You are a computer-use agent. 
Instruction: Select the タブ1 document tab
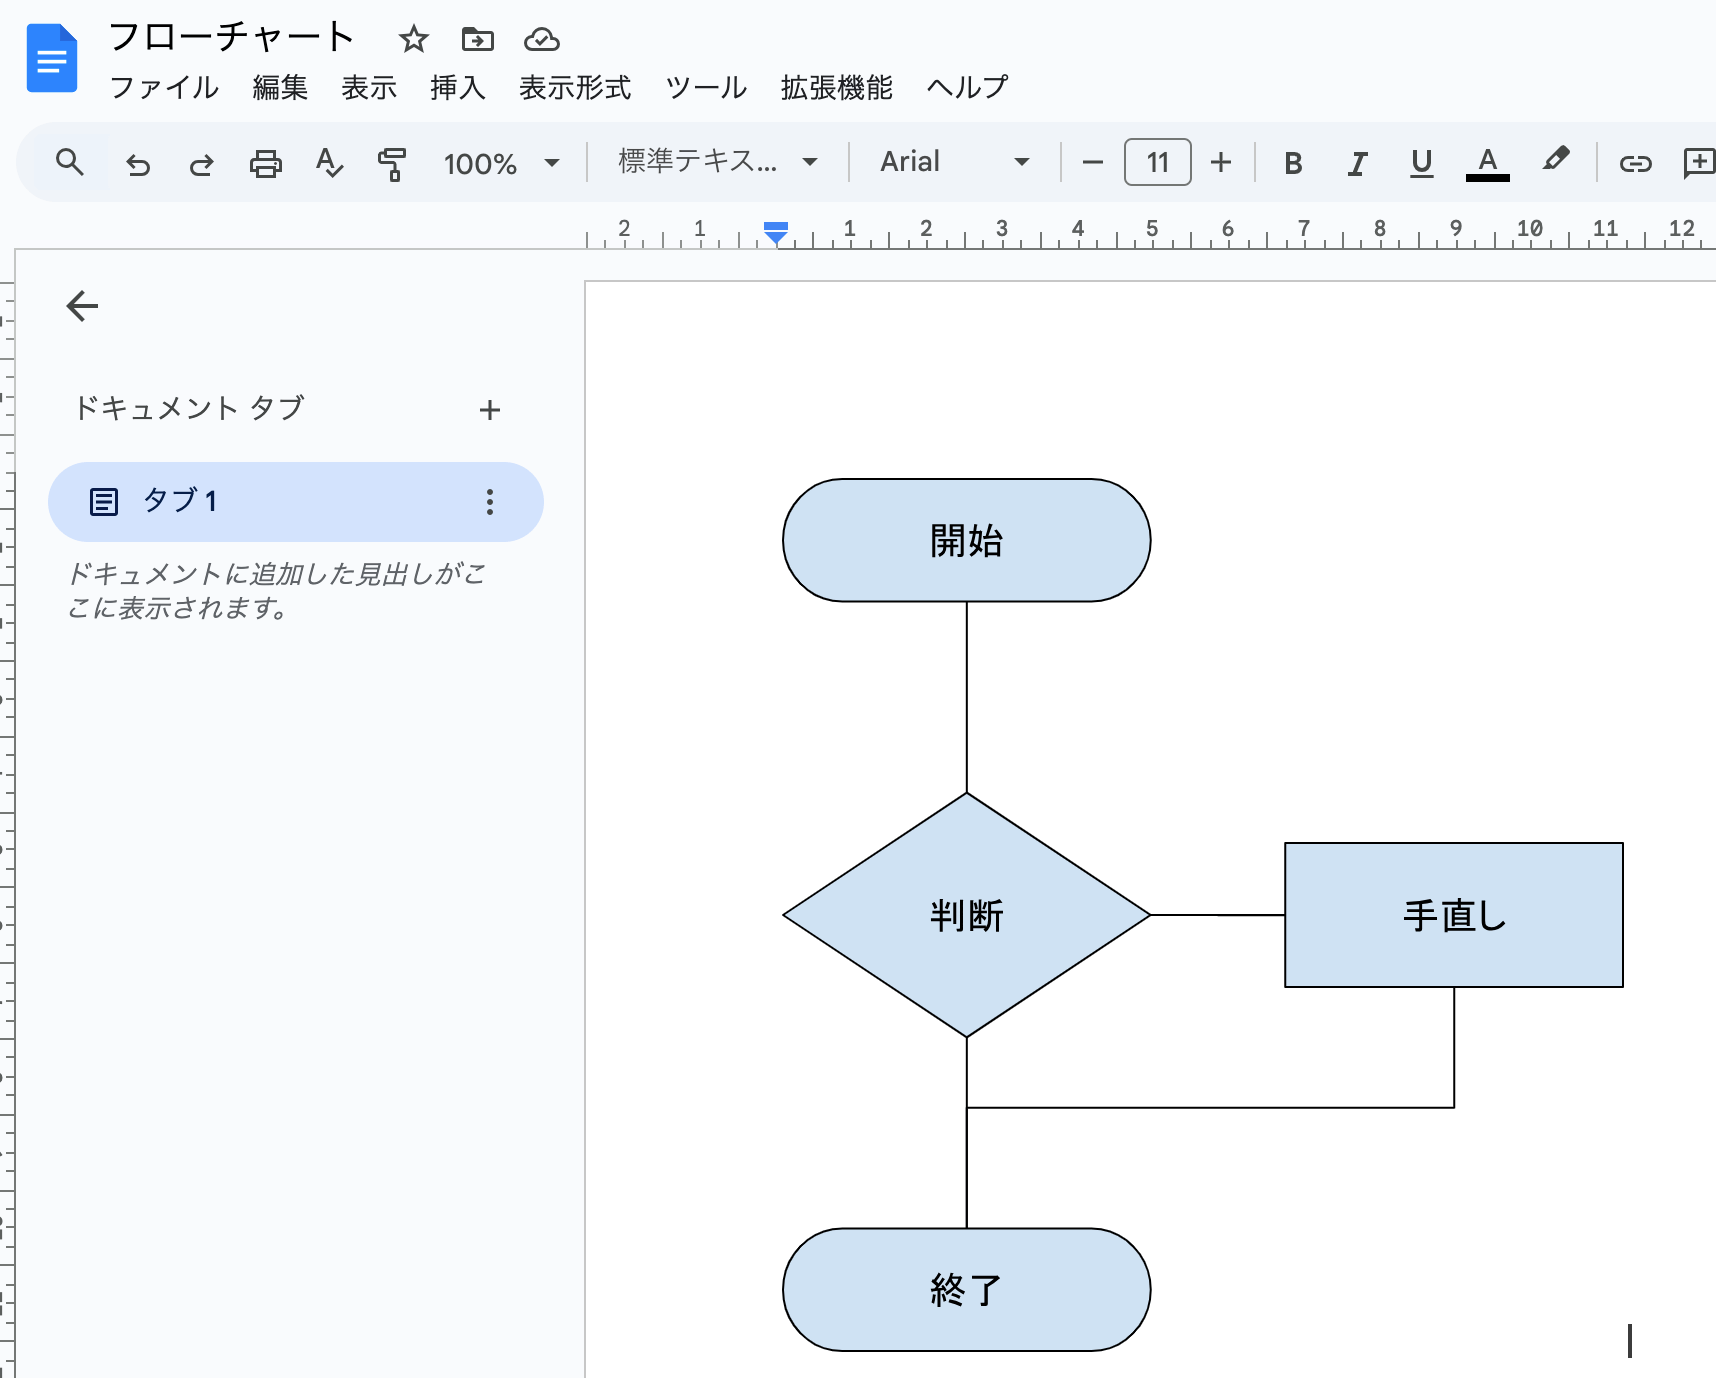tap(183, 501)
